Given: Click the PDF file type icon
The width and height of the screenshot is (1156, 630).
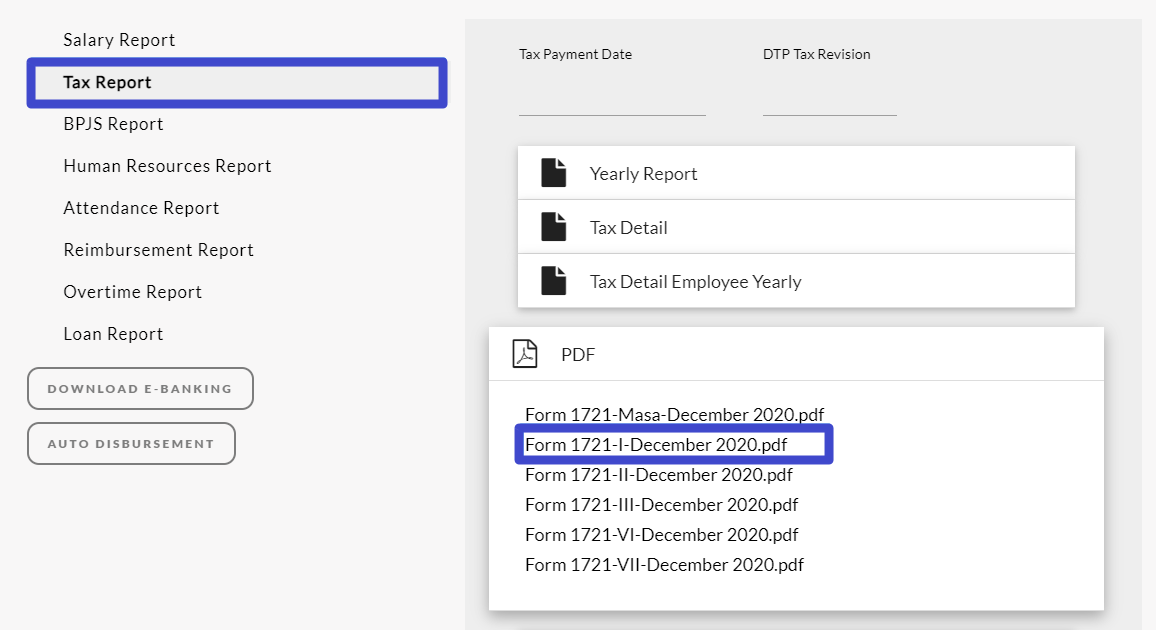Looking at the screenshot, I should [525, 354].
